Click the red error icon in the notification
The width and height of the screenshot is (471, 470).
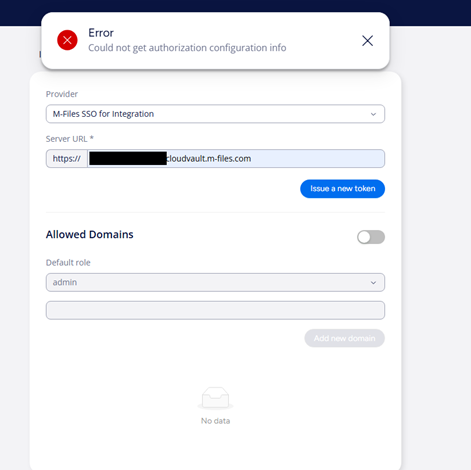pos(67,40)
